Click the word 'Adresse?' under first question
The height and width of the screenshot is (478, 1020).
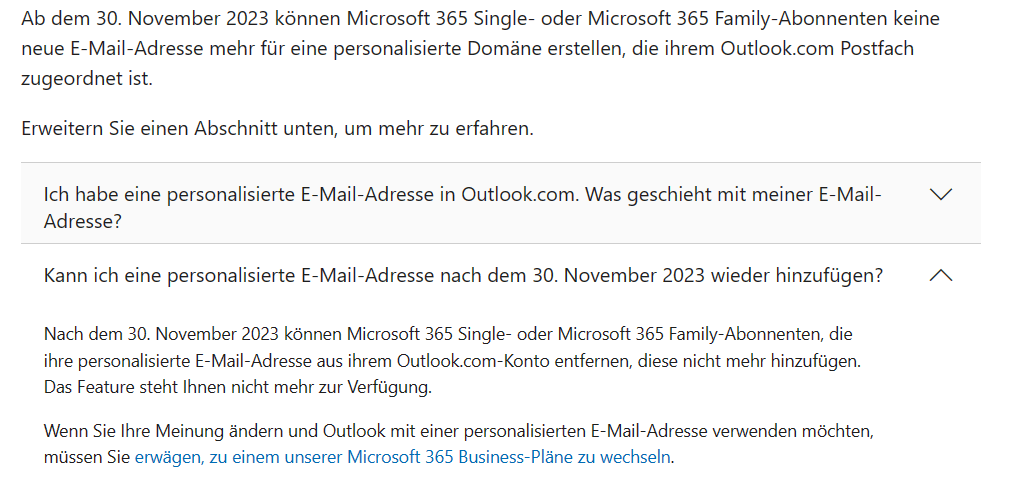pyautogui.click(x=83, y=222)
